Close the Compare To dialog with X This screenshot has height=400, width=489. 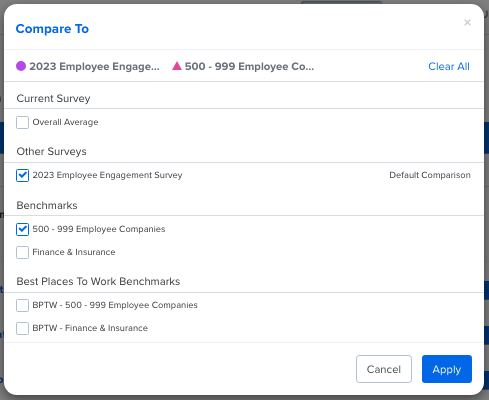(467, 22)
